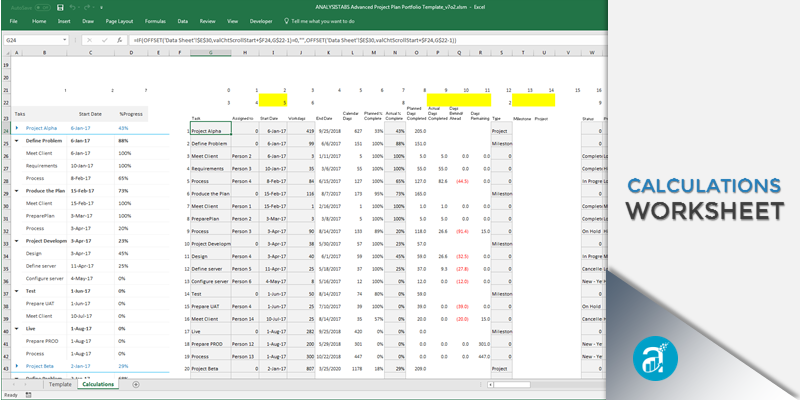Collapse the Produce the Plan group
This screenshot has width=800, height=400.
coord(17,190)
